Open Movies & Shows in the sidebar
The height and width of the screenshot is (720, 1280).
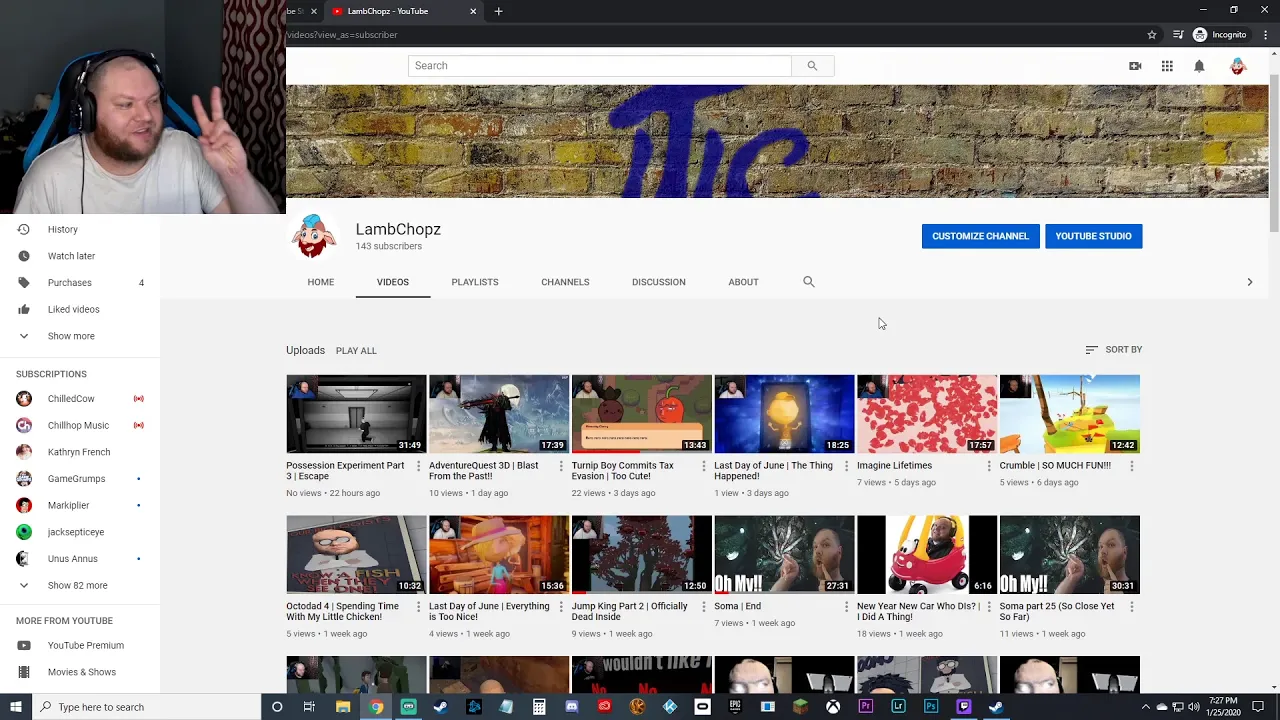pyautogui.click(x=80, y=672)
